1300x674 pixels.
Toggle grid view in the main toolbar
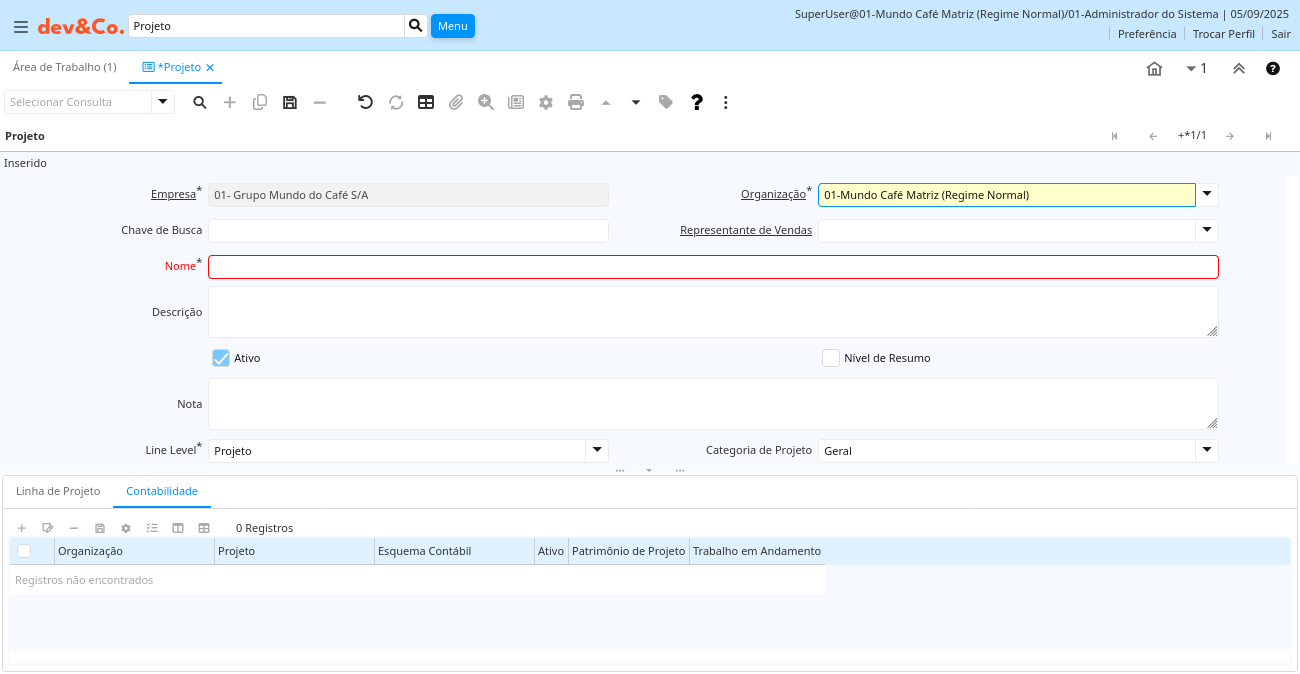(426, 102)
